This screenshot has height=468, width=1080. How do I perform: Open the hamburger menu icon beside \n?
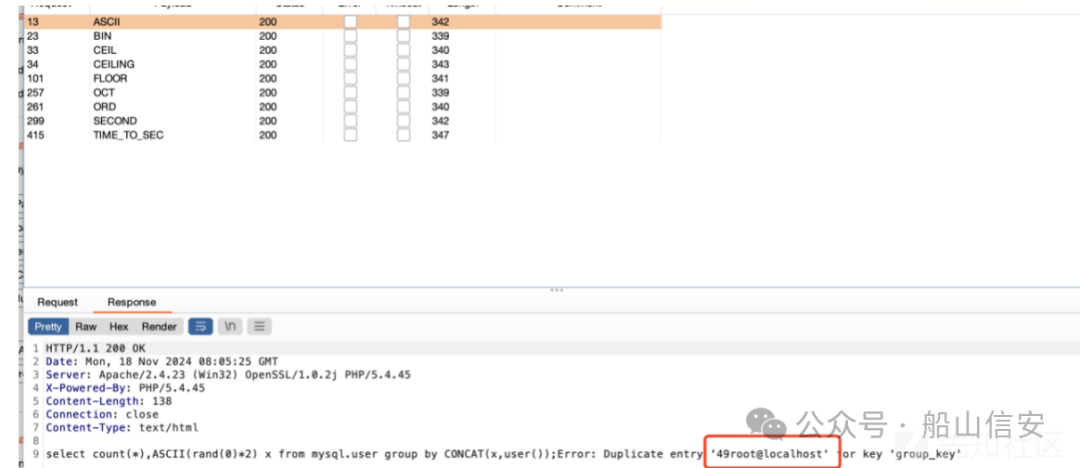259,327
